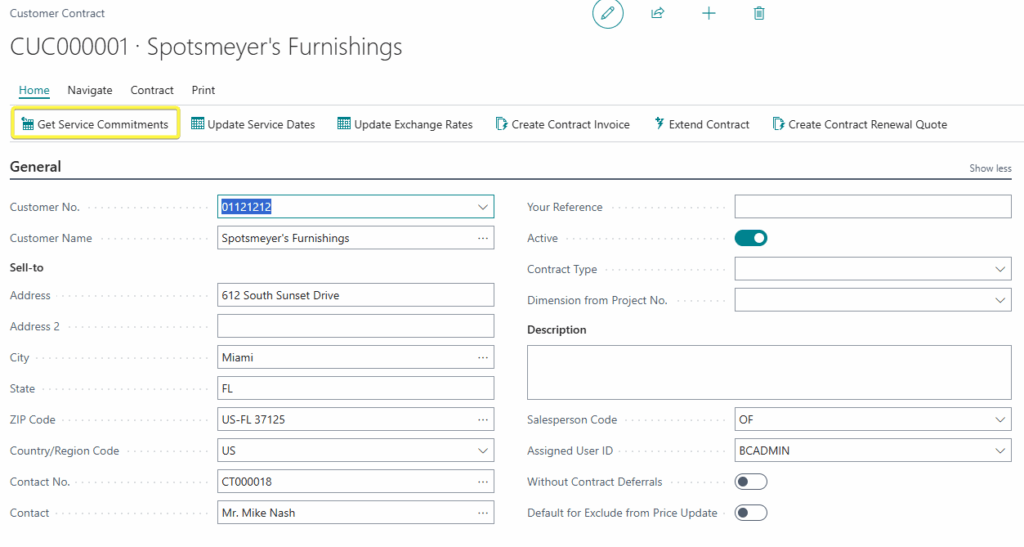
Task: Open the Navigate menu tab
Action: click(x=89, y=90)
